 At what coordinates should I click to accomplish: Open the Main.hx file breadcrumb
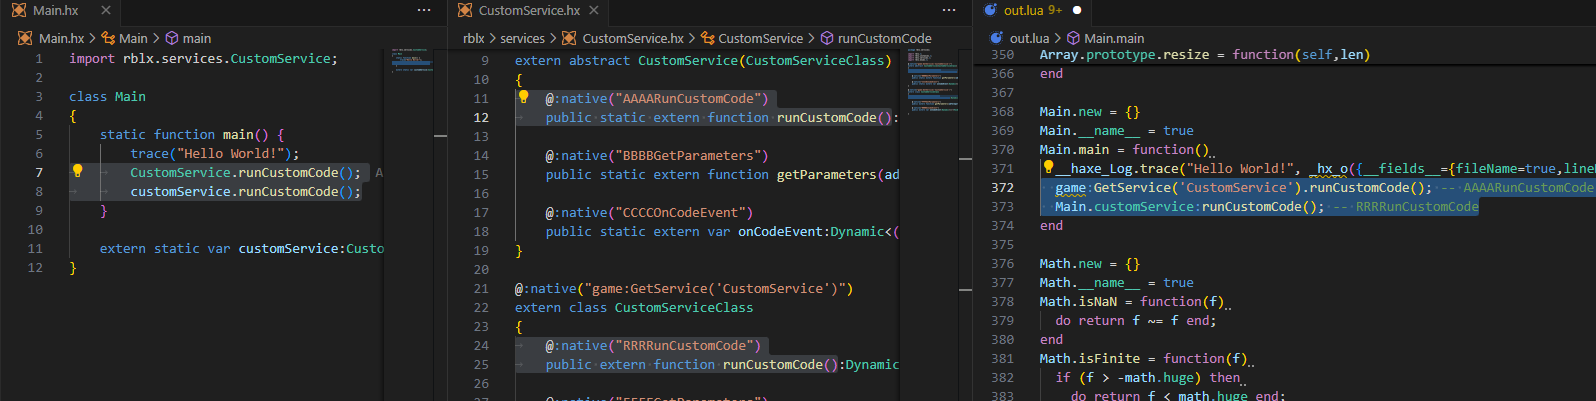coord(52,38)
